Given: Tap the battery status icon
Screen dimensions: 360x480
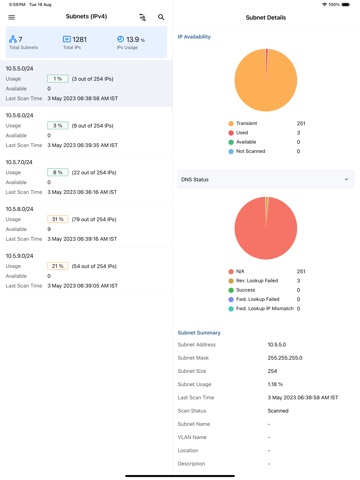Looking at the screenshot, I should [x=346, y=5].
